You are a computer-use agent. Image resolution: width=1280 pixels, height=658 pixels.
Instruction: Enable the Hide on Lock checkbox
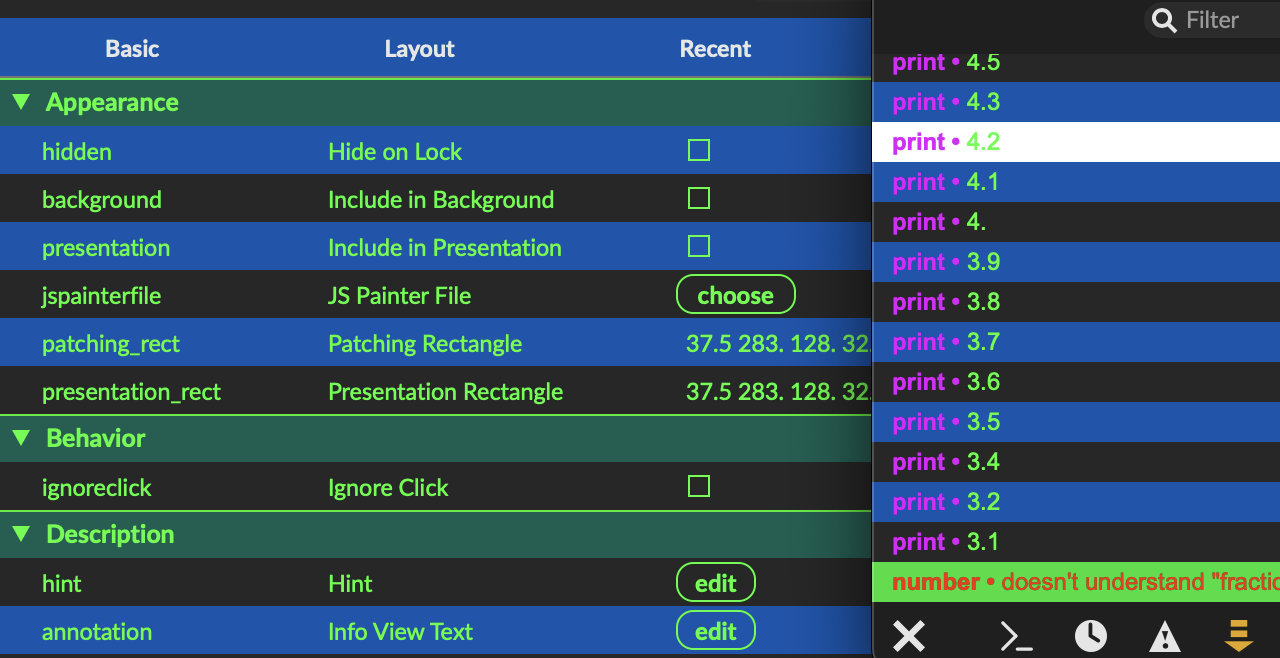pos(699,151)
